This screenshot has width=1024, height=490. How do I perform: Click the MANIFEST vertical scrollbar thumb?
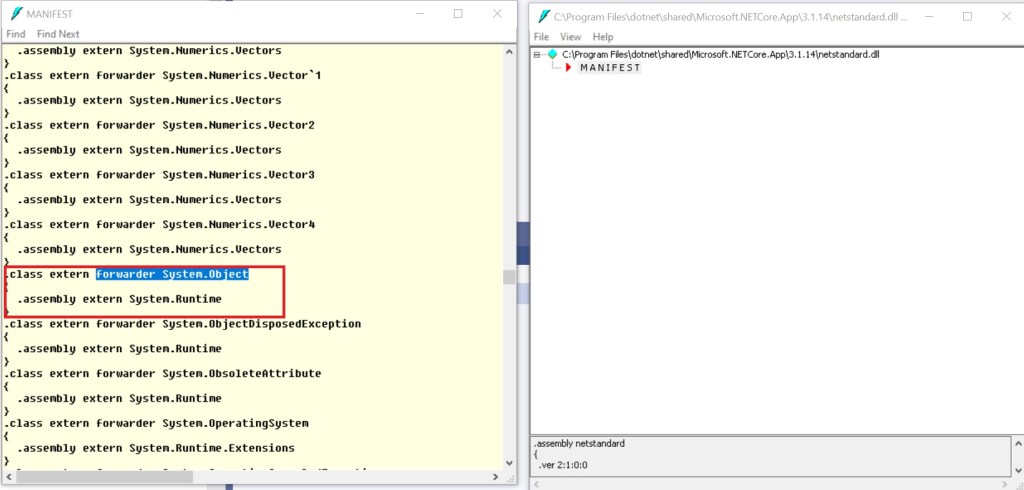510,277
